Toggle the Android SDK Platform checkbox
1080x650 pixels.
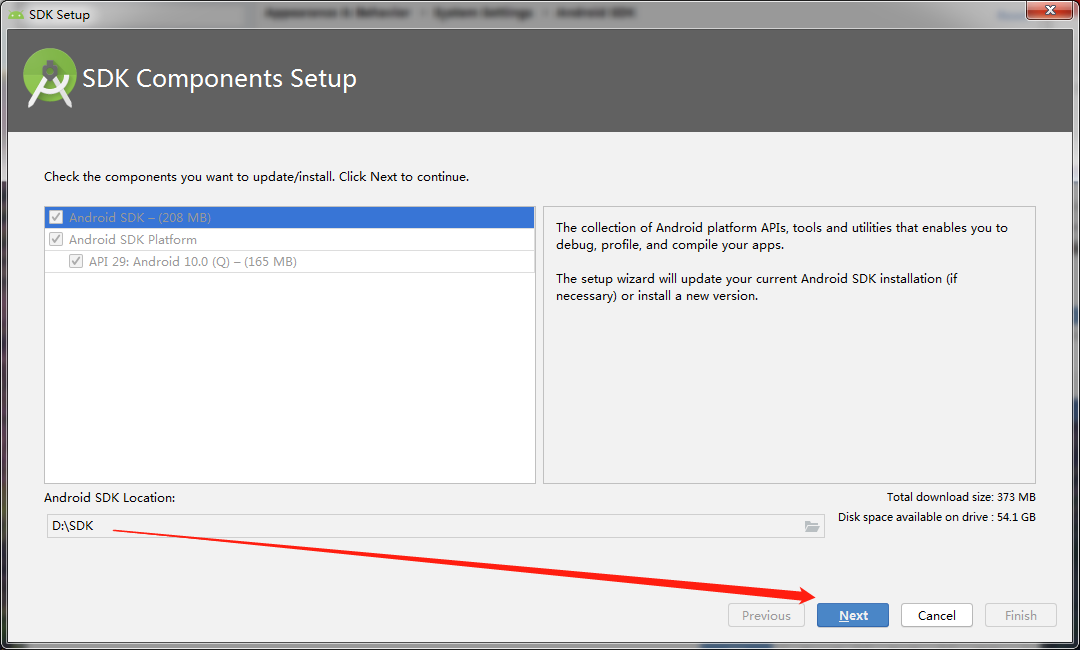tap(56, 240)
